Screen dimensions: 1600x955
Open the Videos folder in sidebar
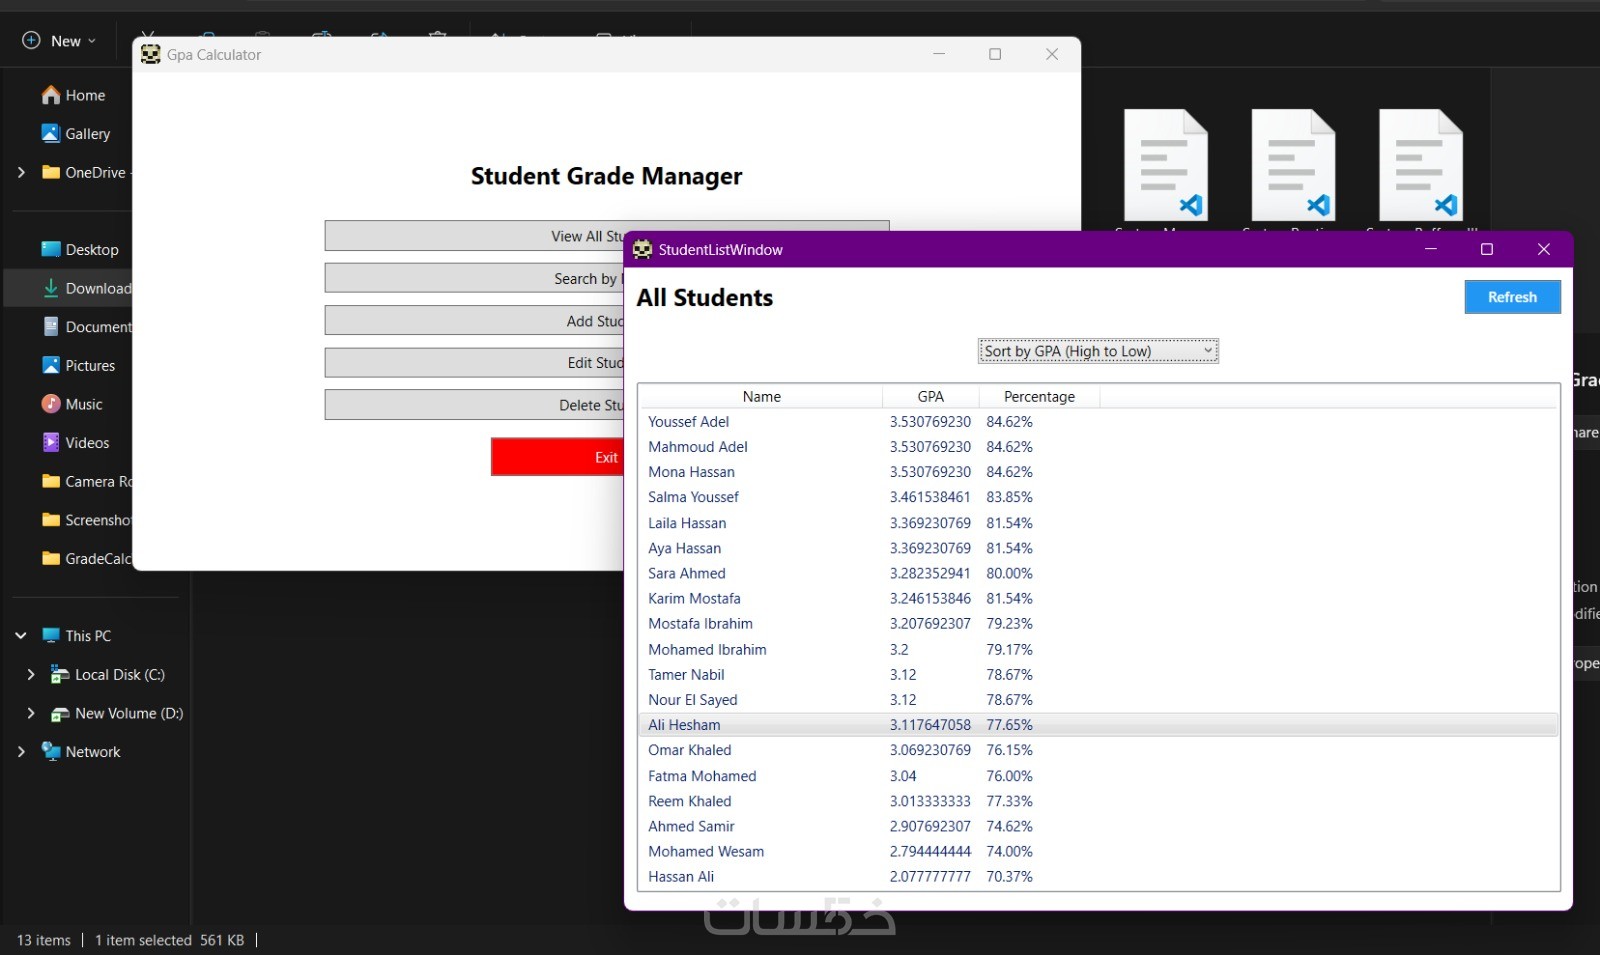76,443
